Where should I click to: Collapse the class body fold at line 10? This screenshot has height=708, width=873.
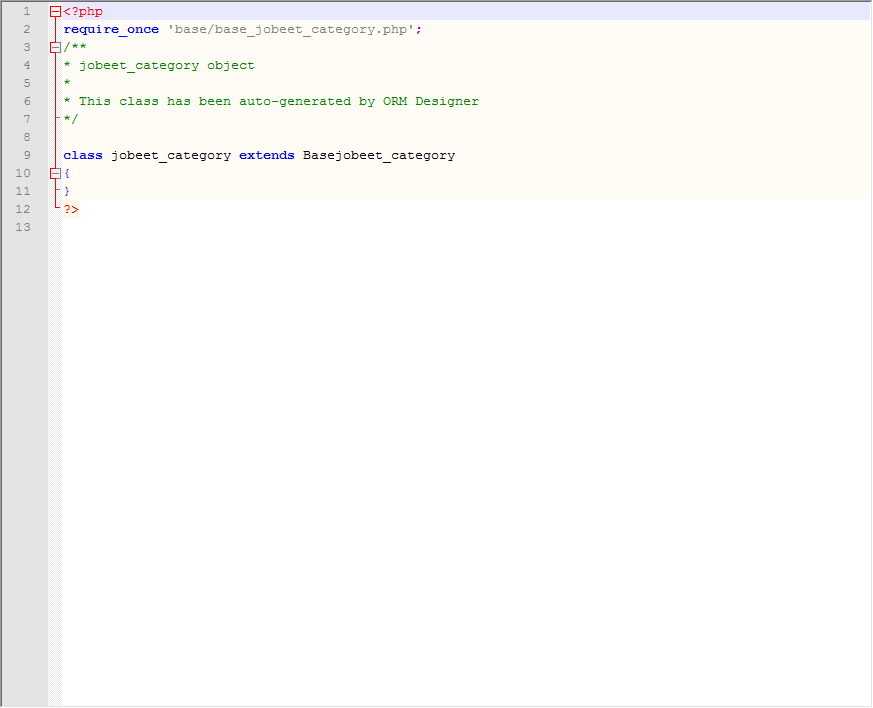click(x=55, y=174)
